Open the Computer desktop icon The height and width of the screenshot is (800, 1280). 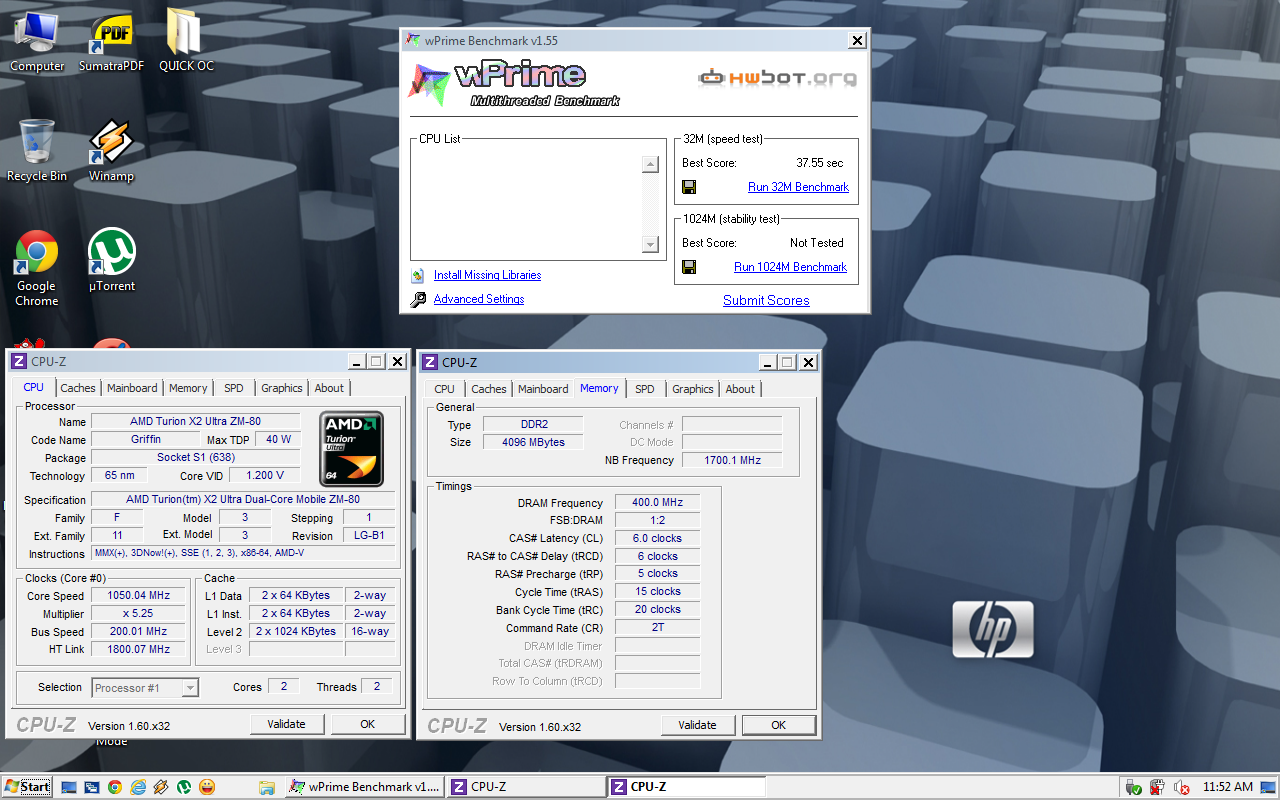pos(37,40)
